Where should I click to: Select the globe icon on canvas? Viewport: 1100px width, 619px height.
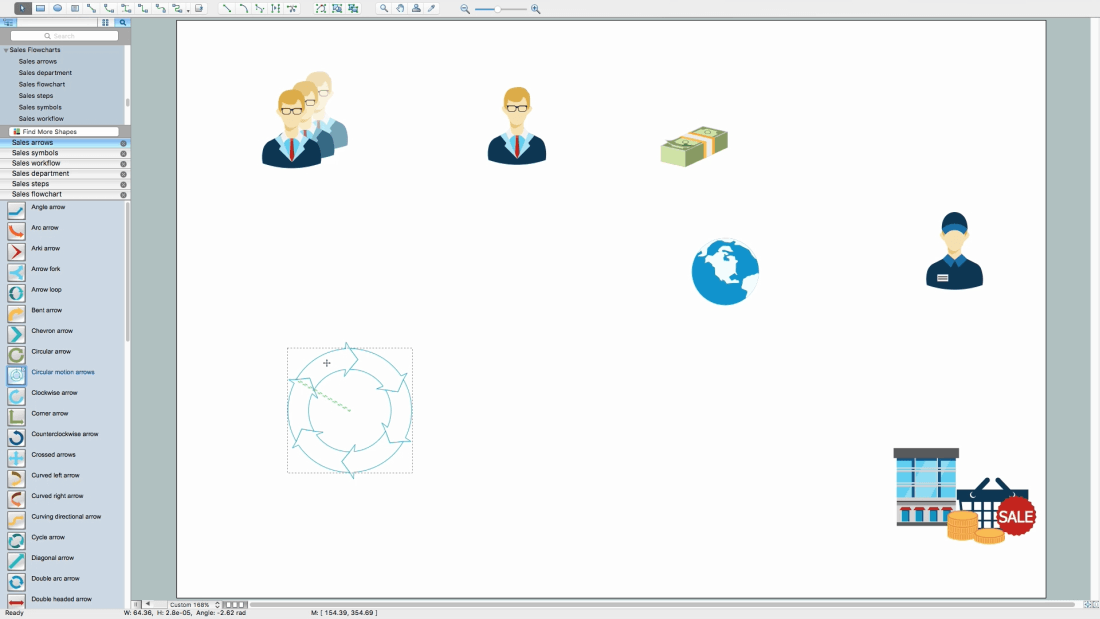(725, 272)
